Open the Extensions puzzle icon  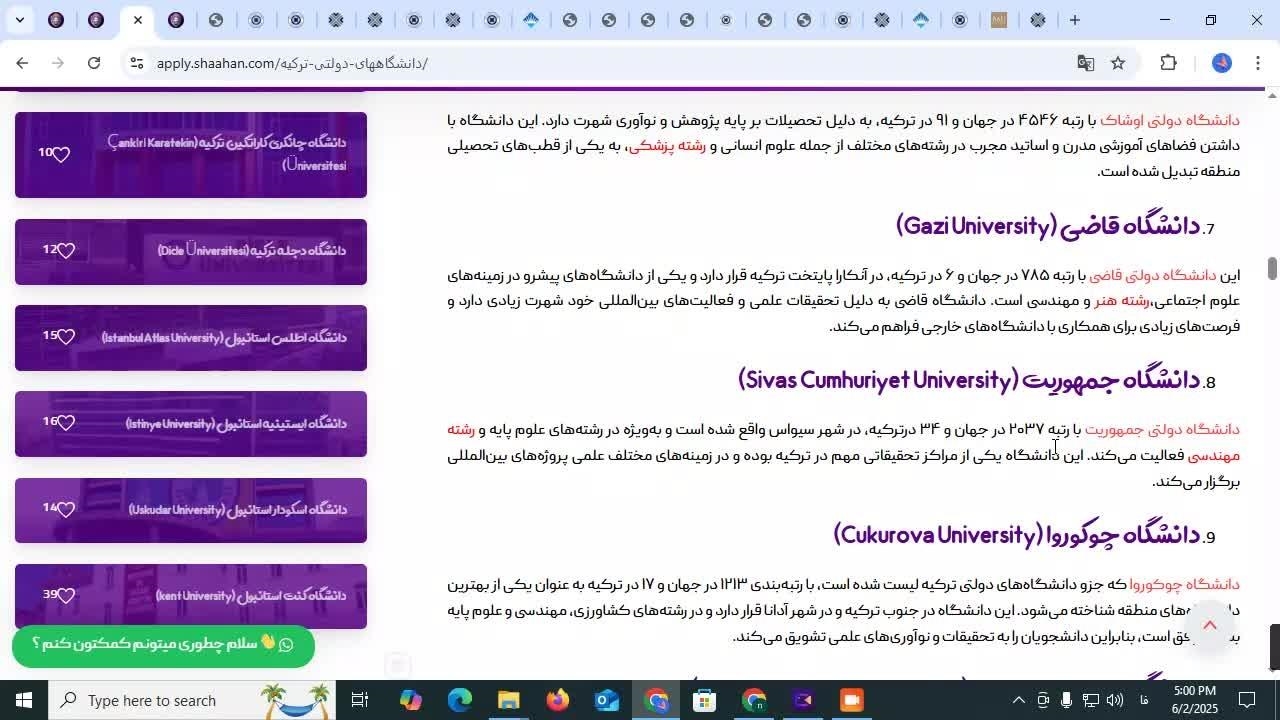(1168, 63)
